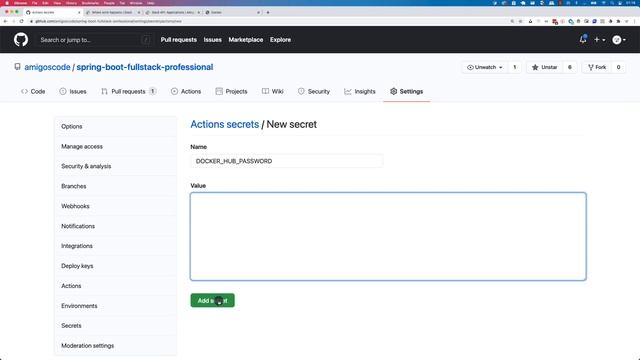View the stargazers count 6
This screenshot has height=360, width=640.
[570, 67]
